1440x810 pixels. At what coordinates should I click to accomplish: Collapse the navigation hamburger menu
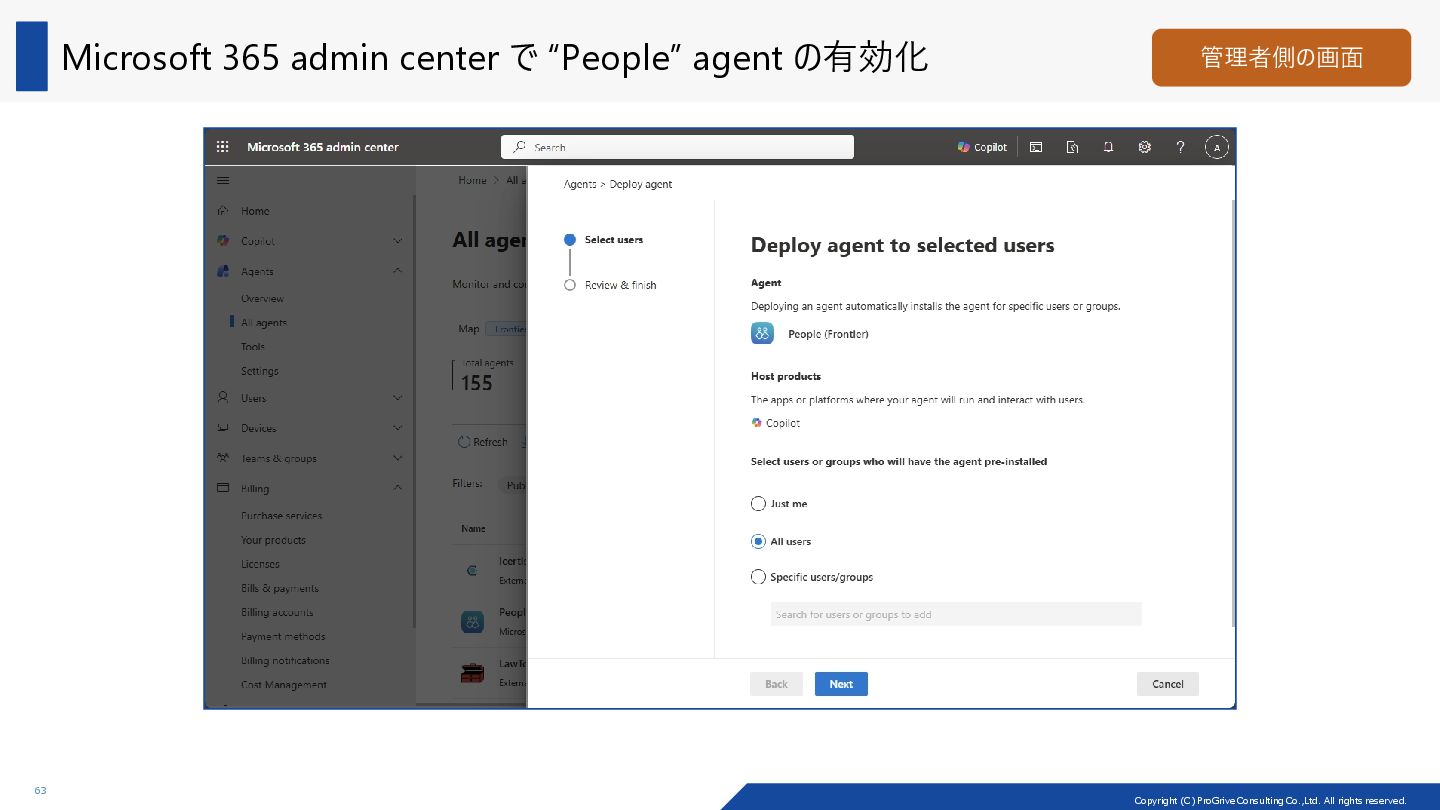[223, 181]
